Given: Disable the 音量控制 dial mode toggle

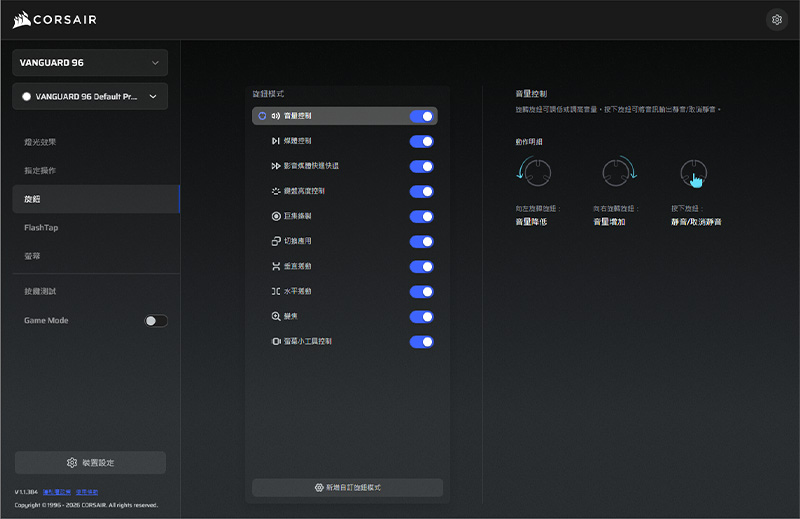Looking at the screenshot, I should point(422,116).
